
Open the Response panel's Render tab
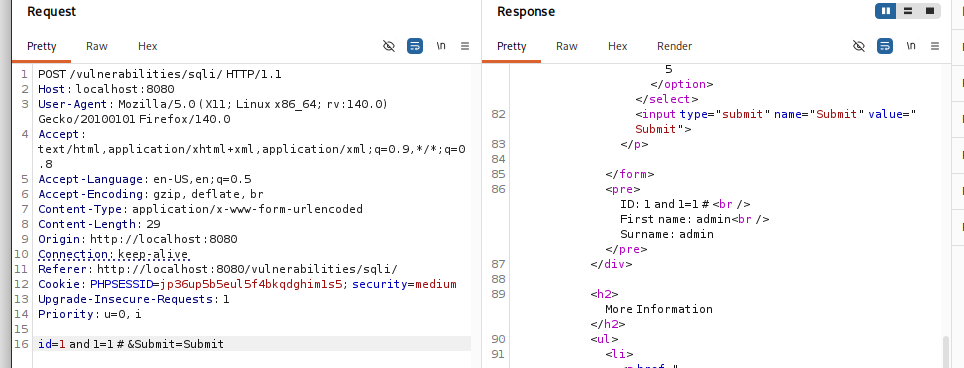click(674, 46)
